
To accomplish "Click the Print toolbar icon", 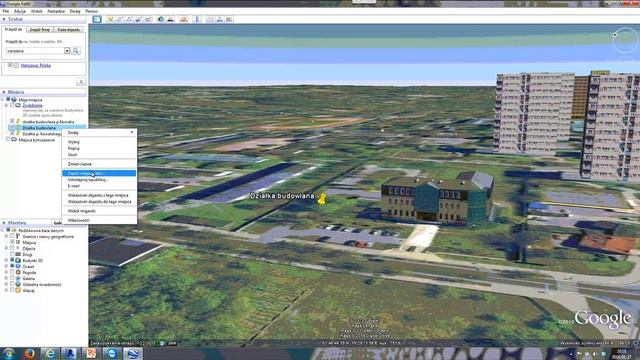I will [220, 19].
